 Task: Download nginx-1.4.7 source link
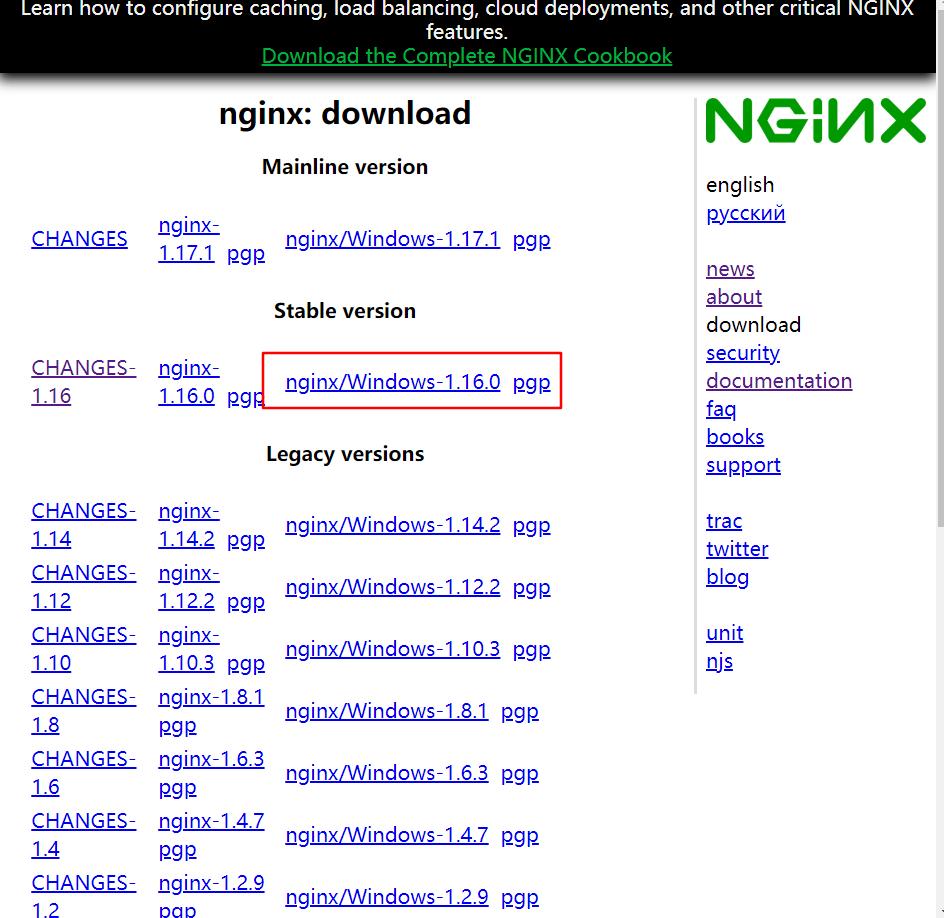pos(211,821)
